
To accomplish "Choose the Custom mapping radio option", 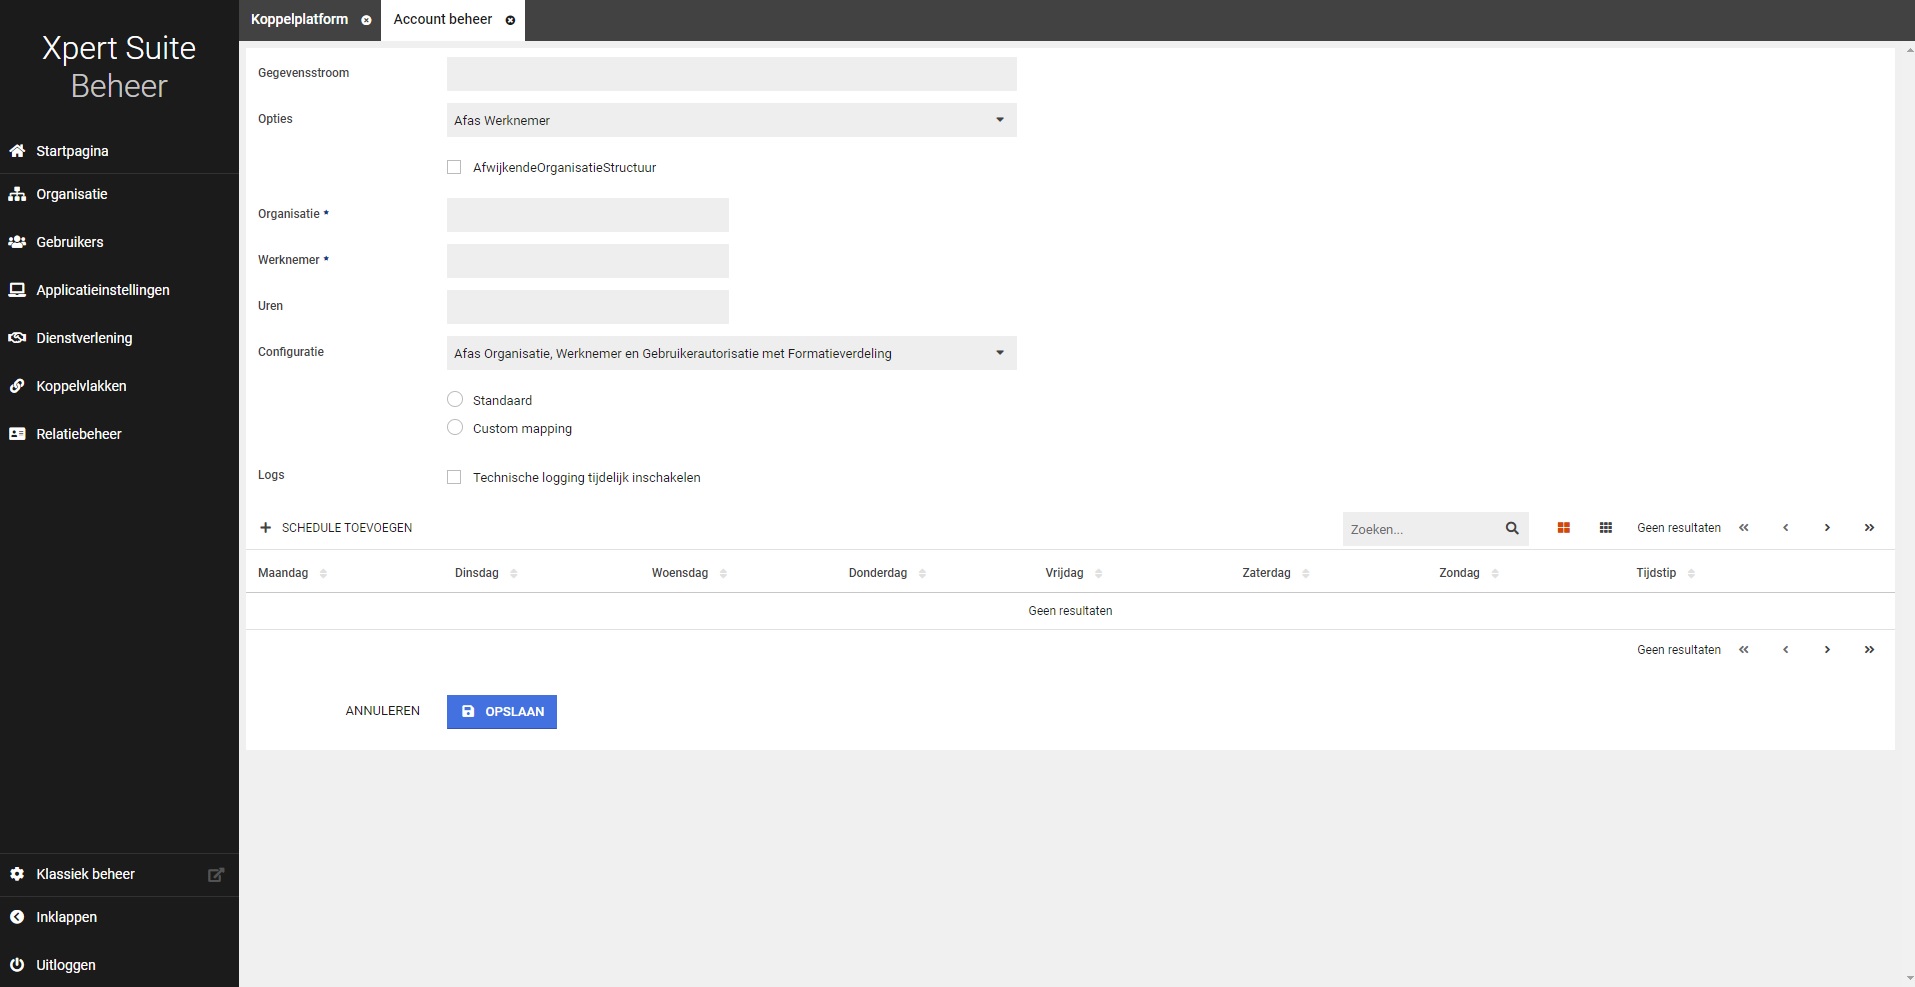I will 455,428.
